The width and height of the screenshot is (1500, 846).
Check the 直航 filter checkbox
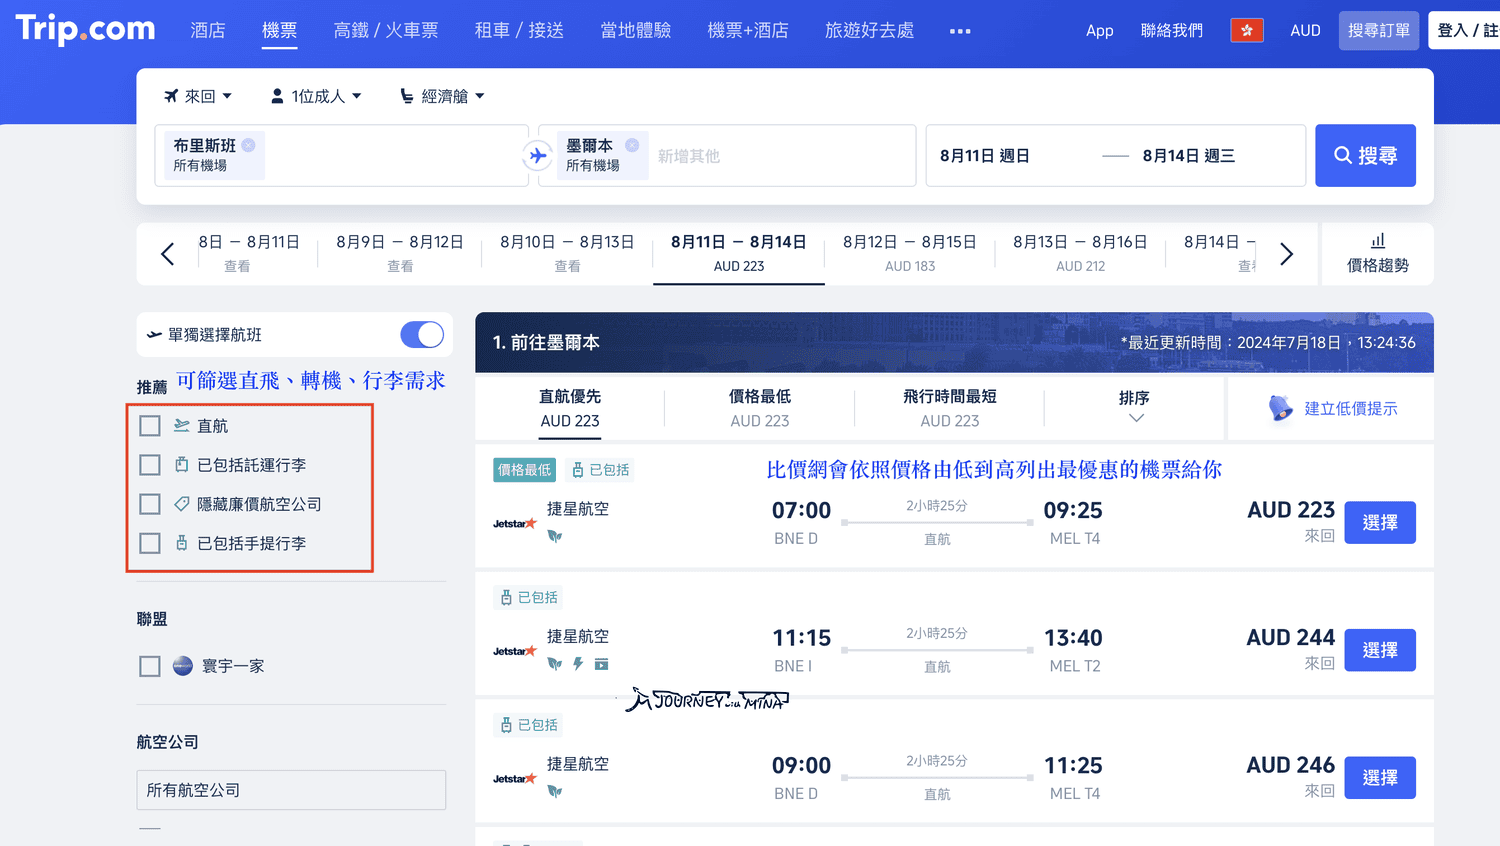pyautogui.click(x=150, y=426)
